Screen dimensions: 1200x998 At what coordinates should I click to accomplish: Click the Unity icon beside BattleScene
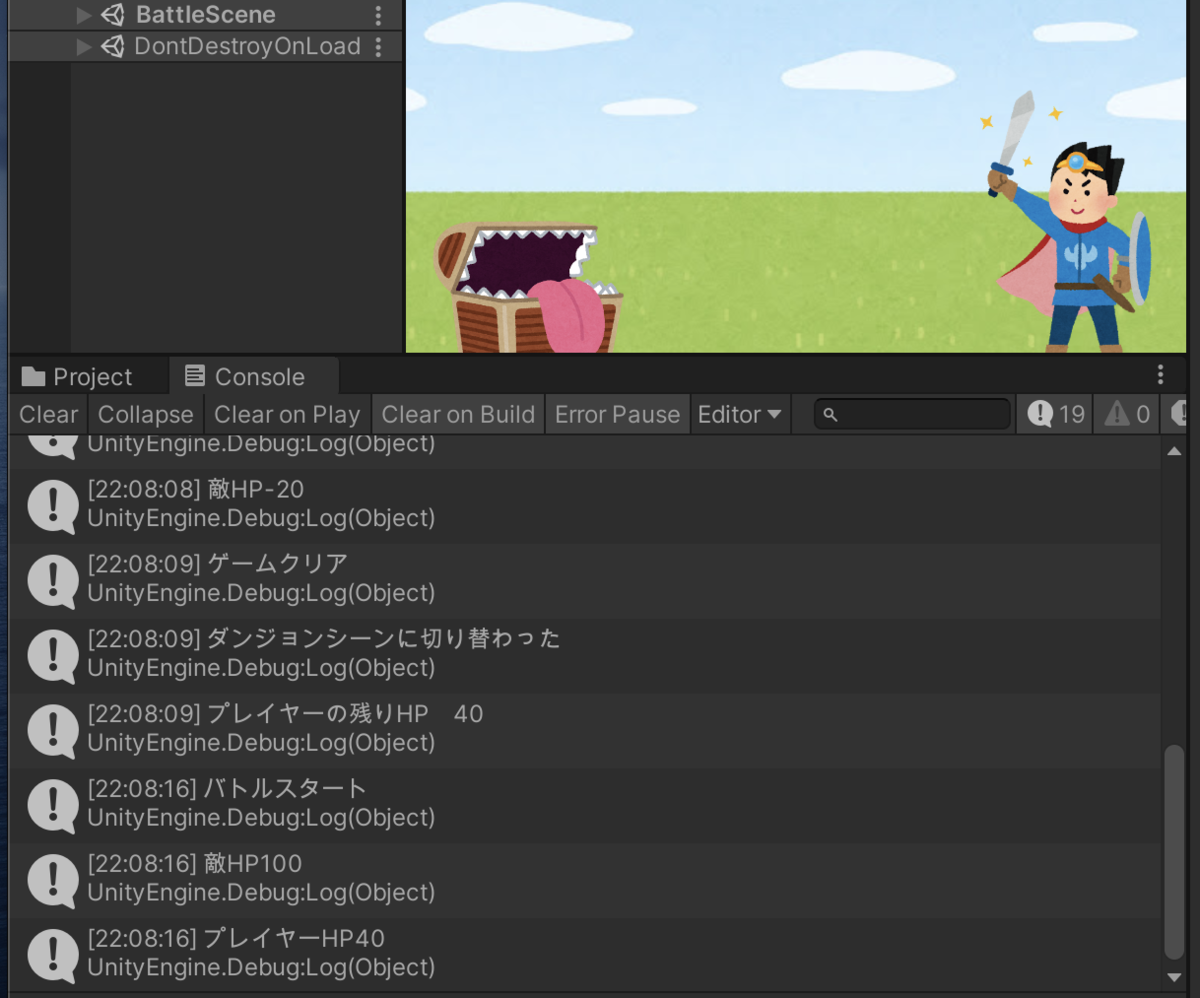pos(113,15)
